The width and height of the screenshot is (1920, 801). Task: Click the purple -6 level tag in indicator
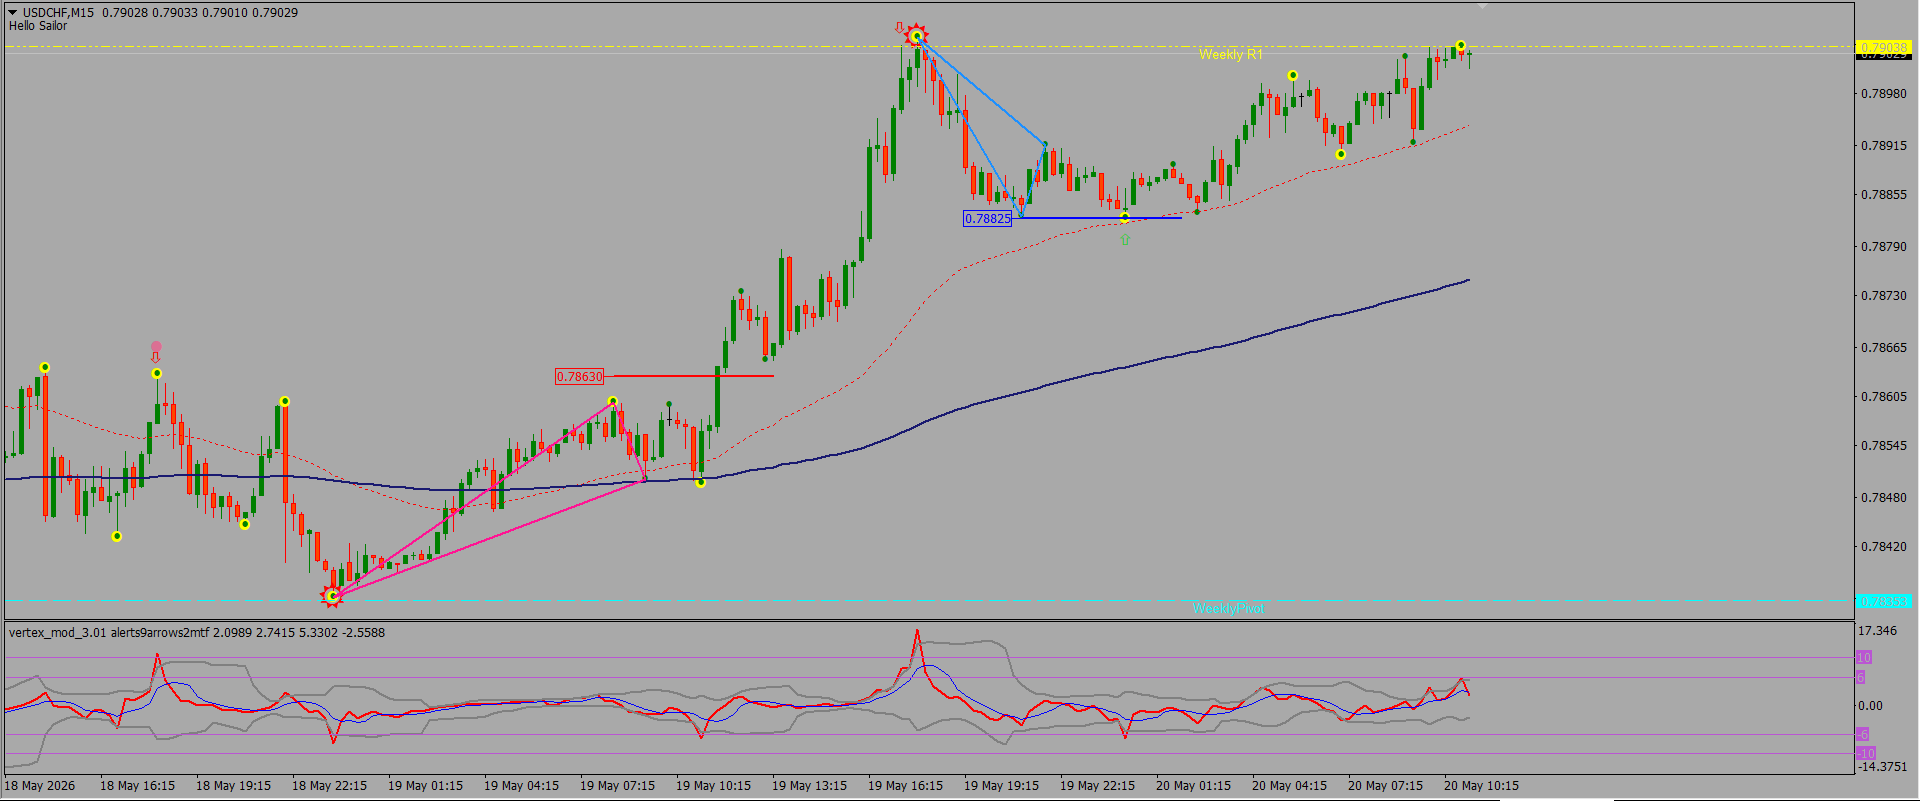[1862, 735]
